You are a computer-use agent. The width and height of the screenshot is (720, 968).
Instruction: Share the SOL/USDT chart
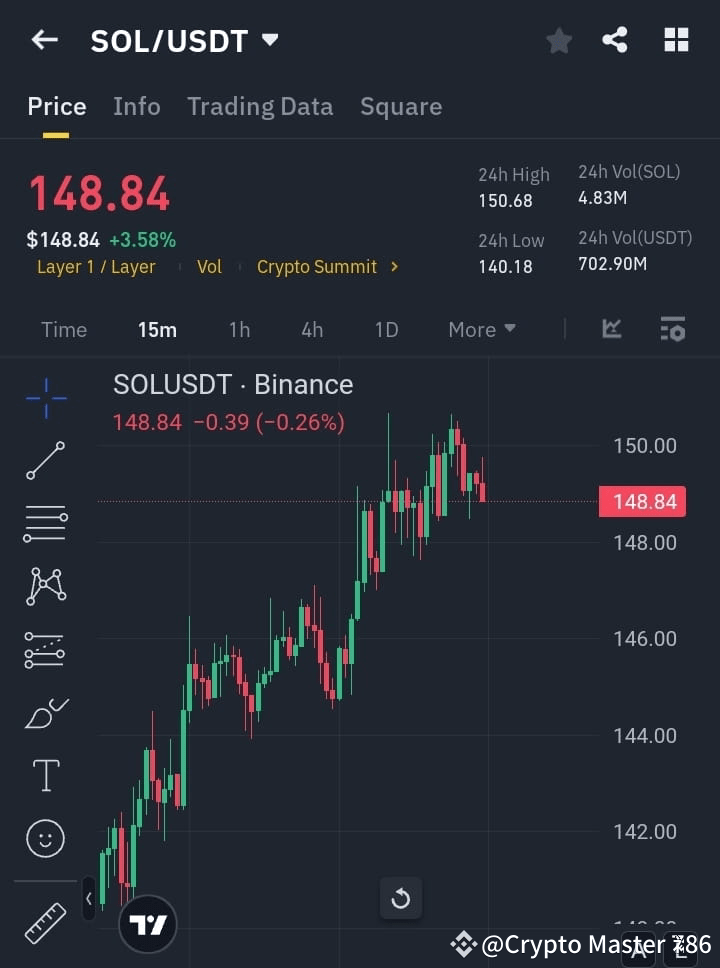[x=615, y=40]
